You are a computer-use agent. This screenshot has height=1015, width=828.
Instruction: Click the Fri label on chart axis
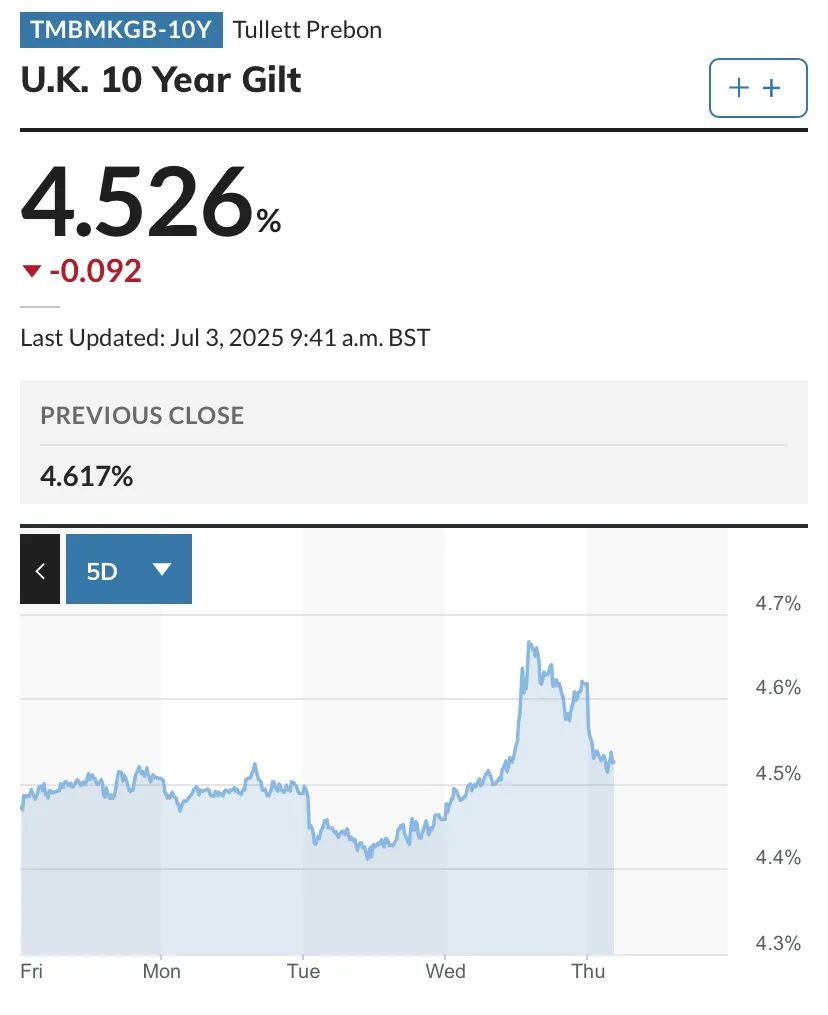[x=33, y=971]
